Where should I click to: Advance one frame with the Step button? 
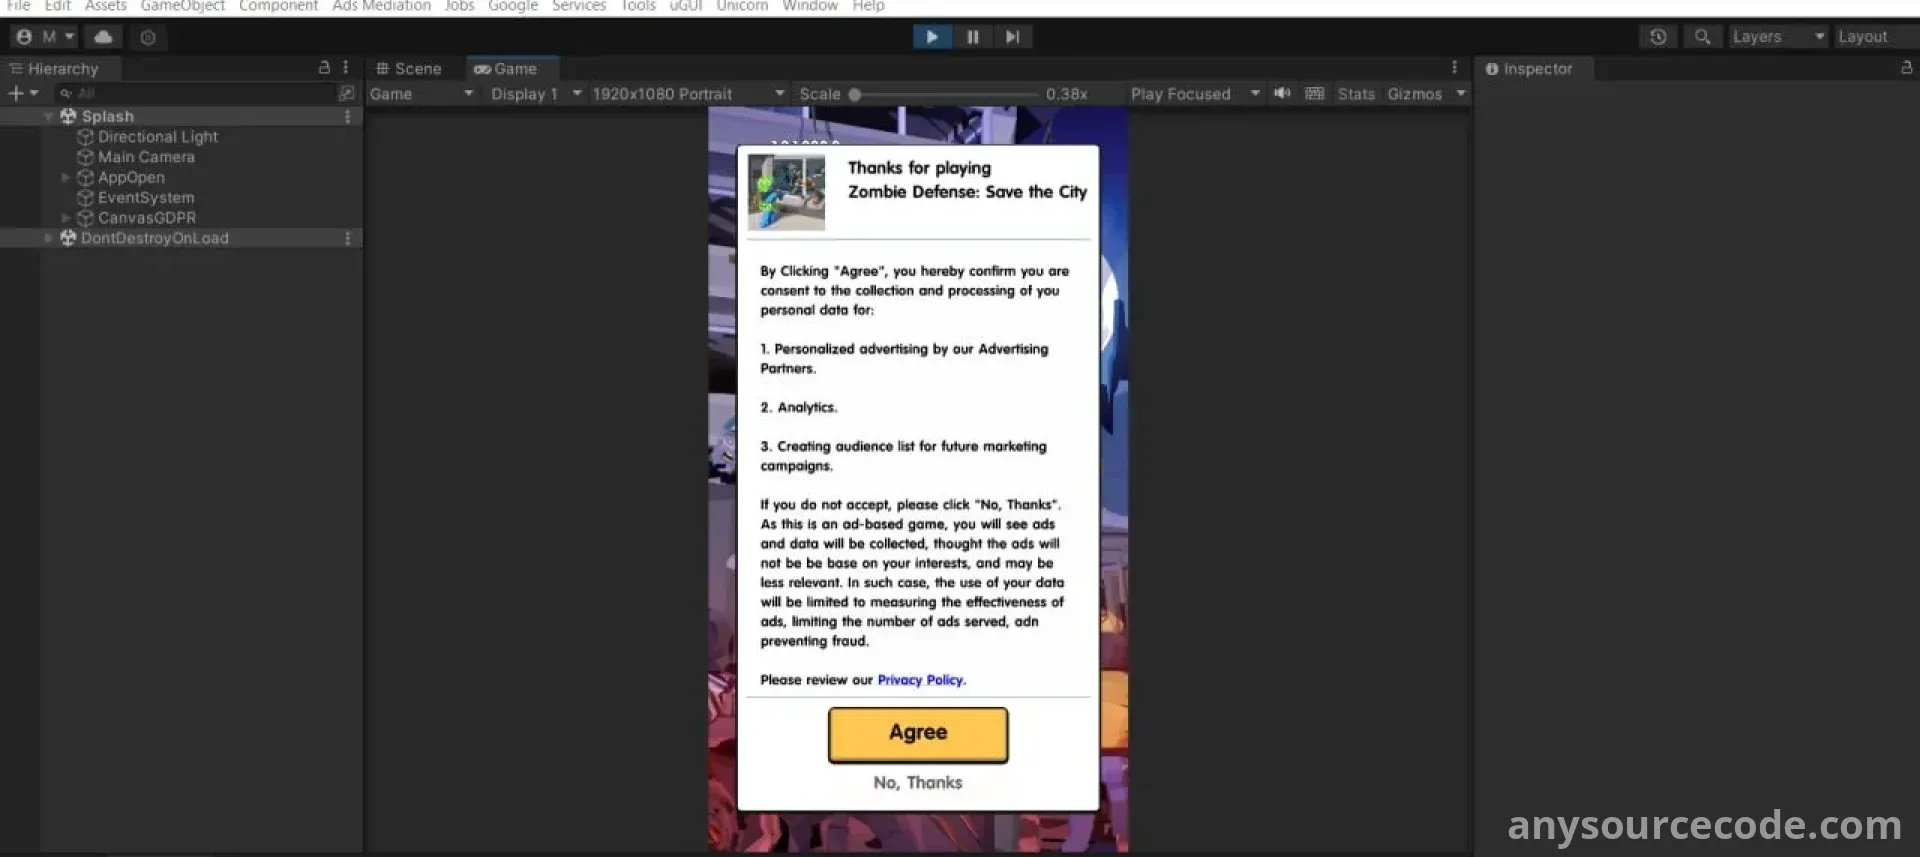pyautogui.click(x=1012, y=37)
